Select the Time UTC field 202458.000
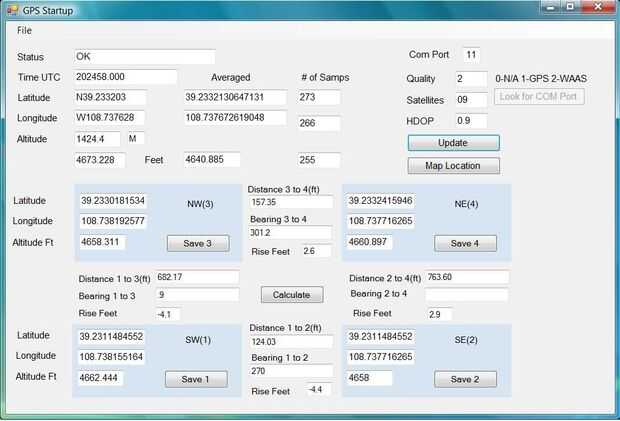620x421 pixels. [x=125, y=77]
